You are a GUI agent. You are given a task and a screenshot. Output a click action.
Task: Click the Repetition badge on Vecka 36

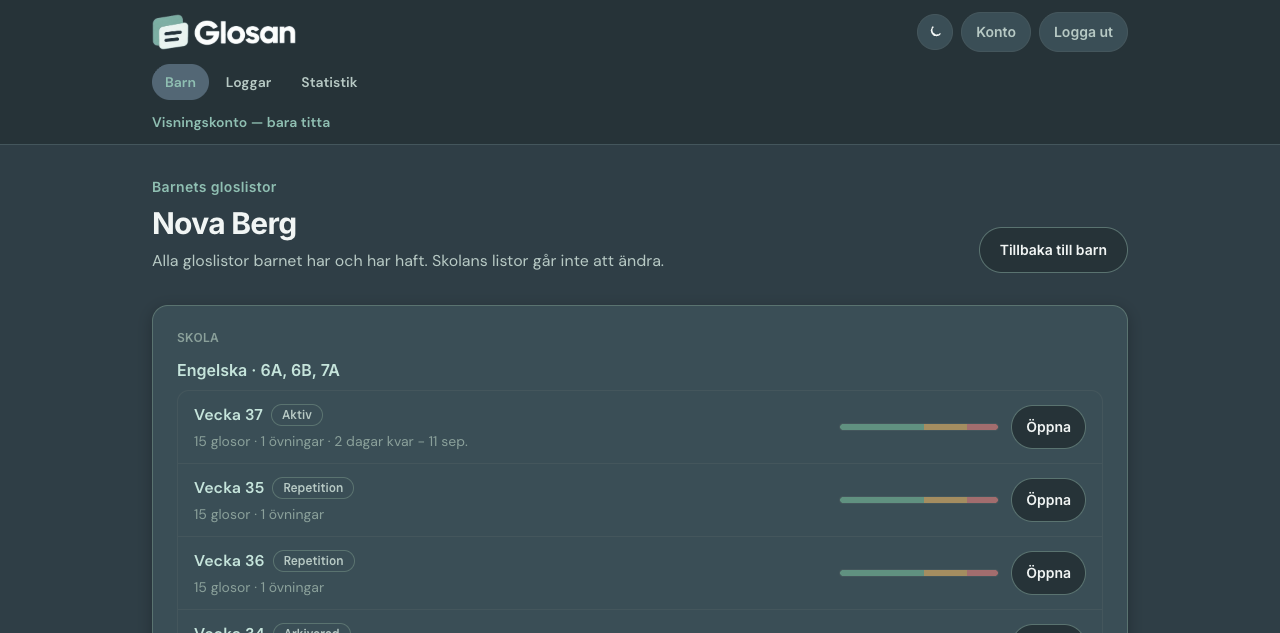(x=314, y=561)
